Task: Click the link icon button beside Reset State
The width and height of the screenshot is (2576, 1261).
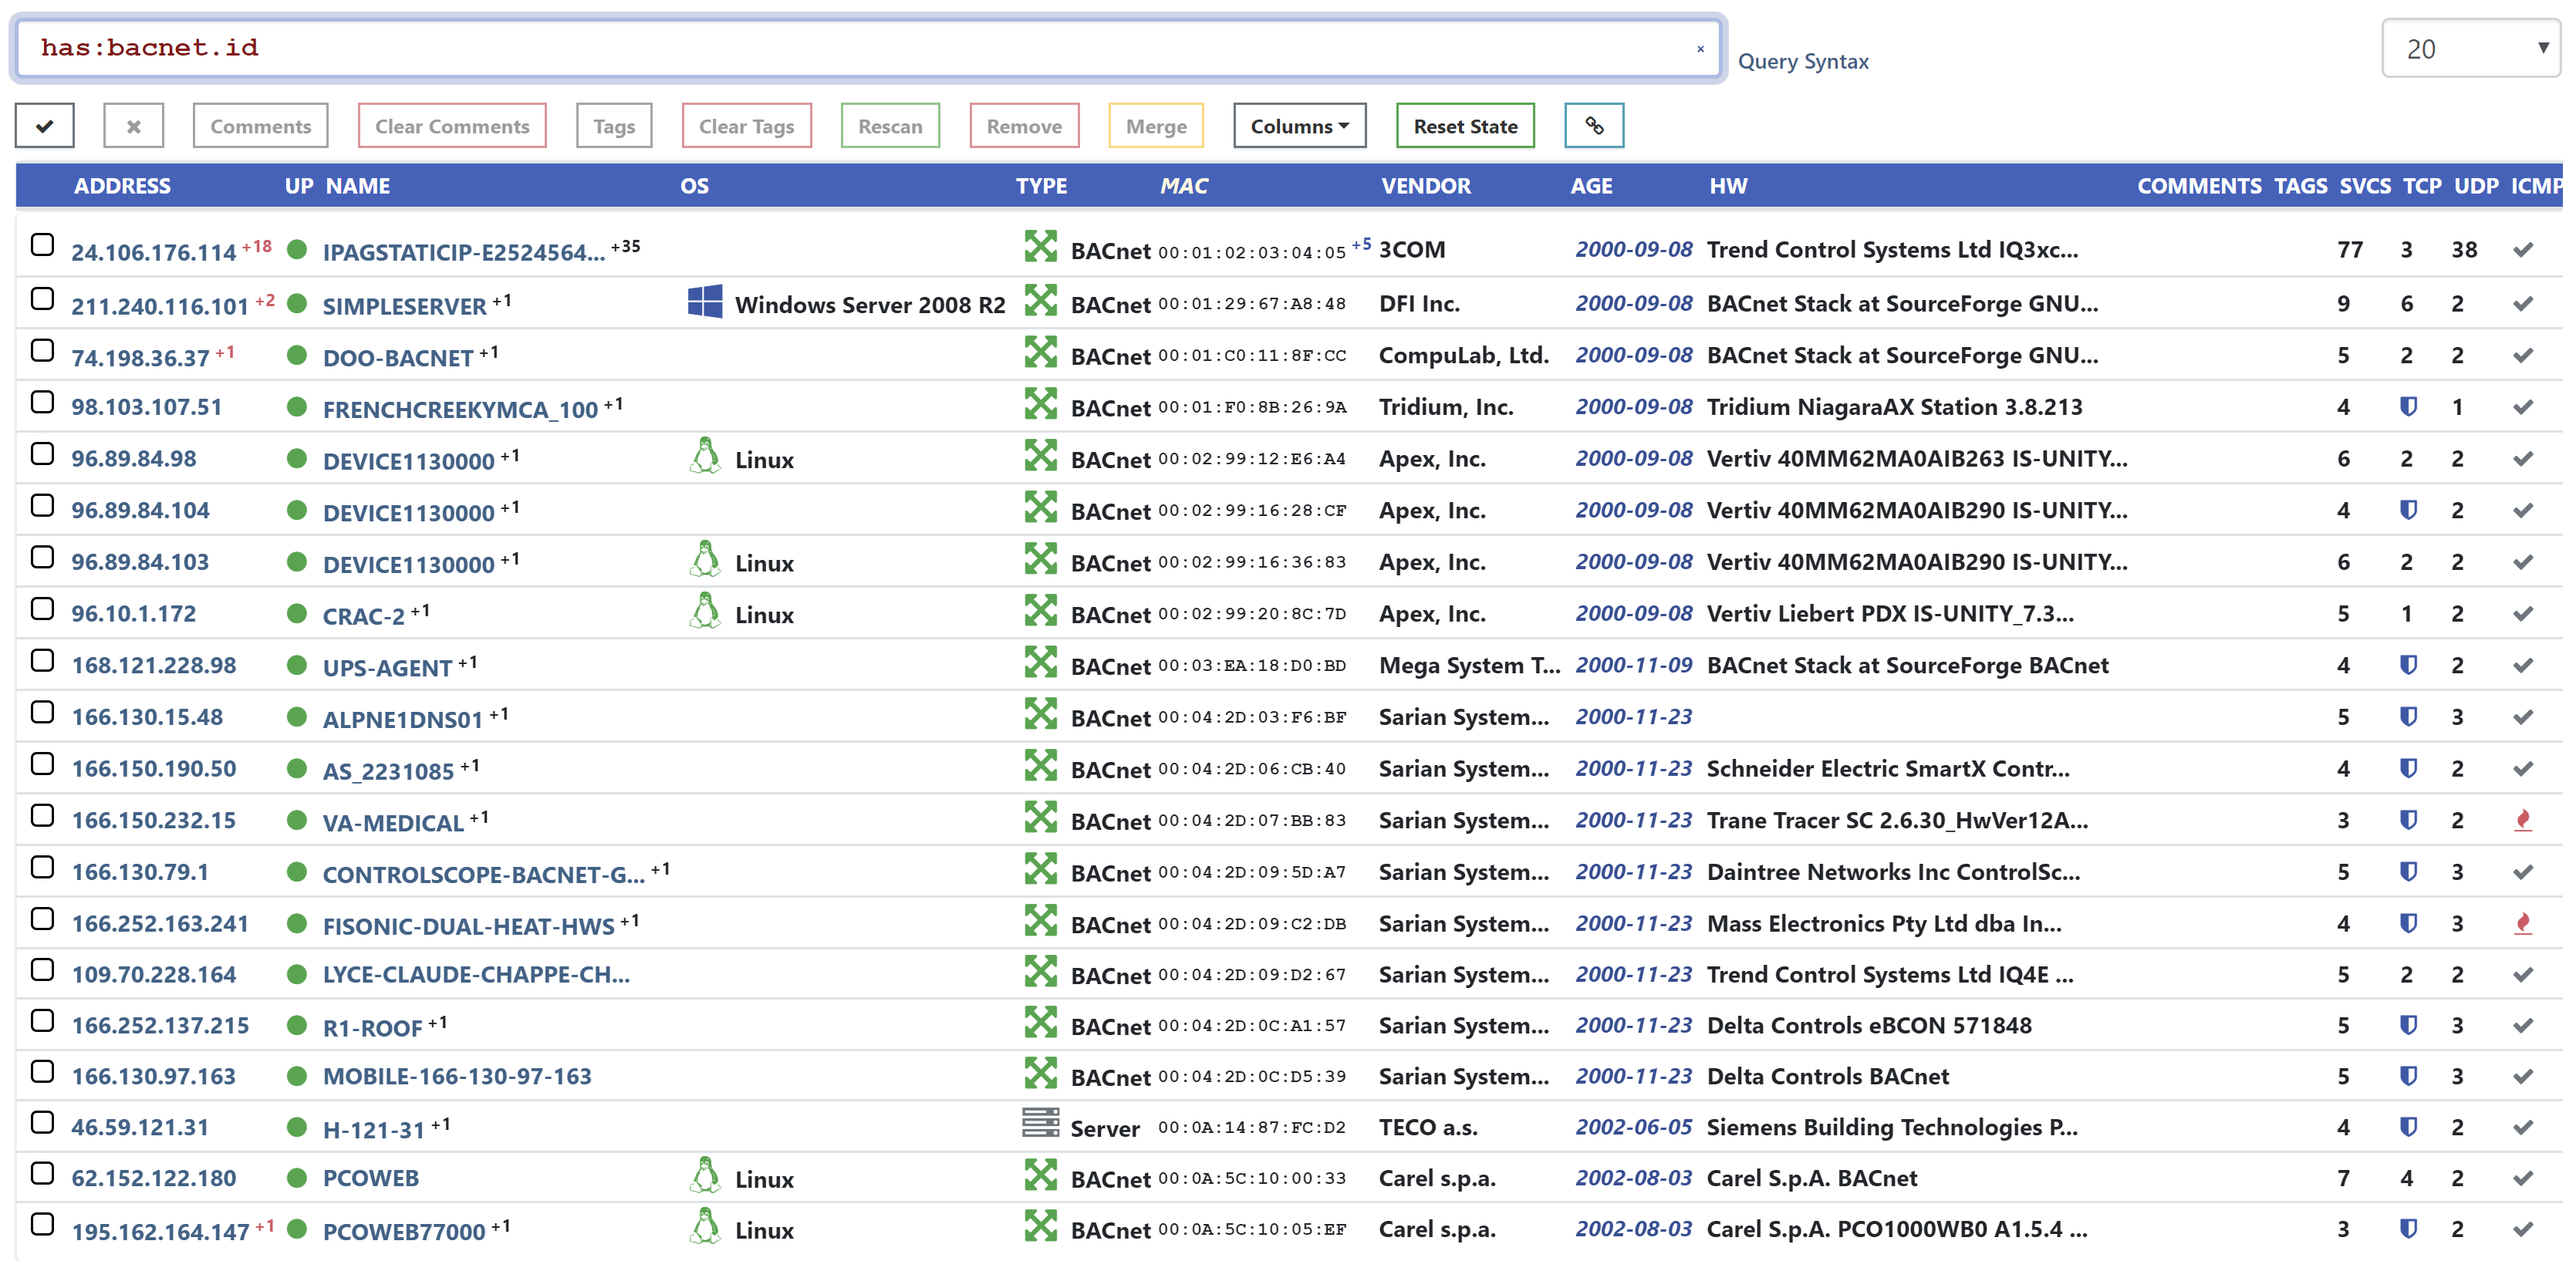Action: [x=1593, y=126]
